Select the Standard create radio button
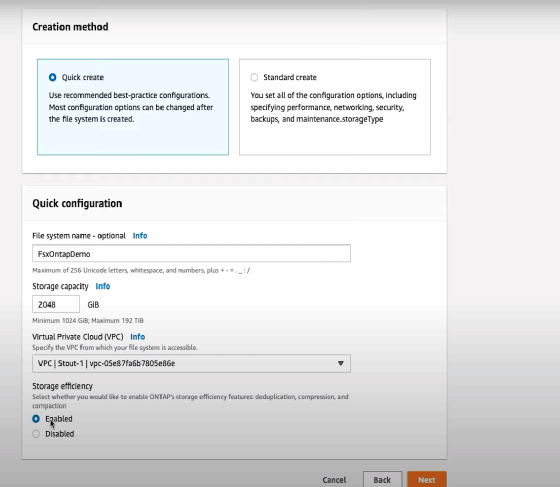Screen dimensions: 560x487 [x=254, y=77]
